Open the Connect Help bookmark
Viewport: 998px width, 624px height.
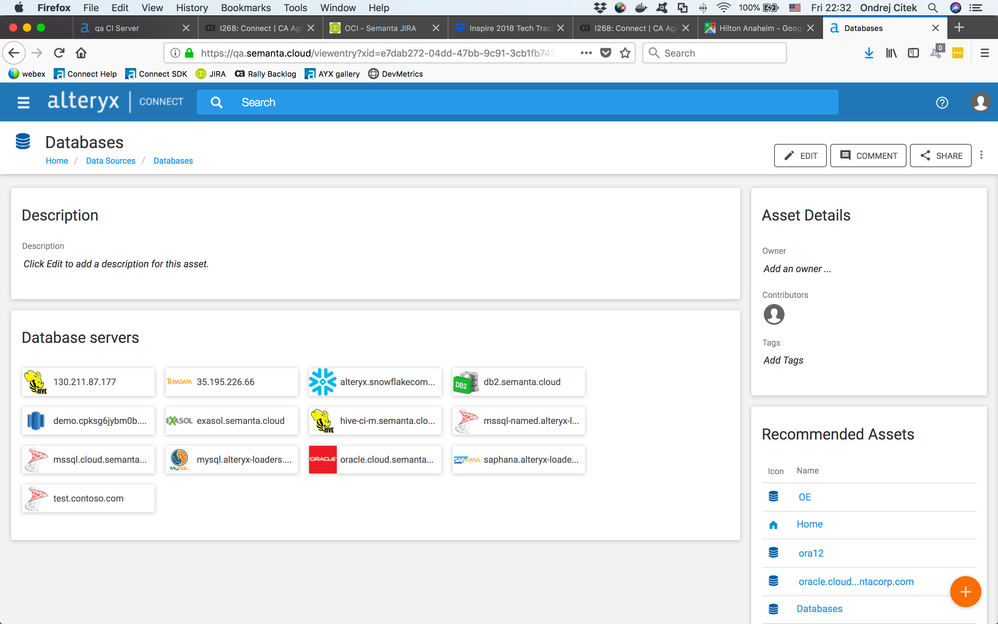(85, 74)
